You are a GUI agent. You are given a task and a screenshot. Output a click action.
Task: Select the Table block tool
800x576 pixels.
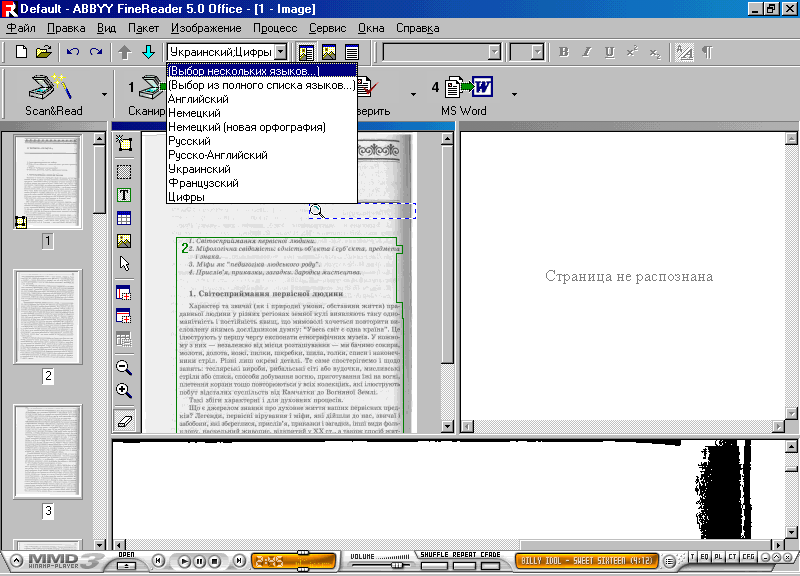pos(124,218)
